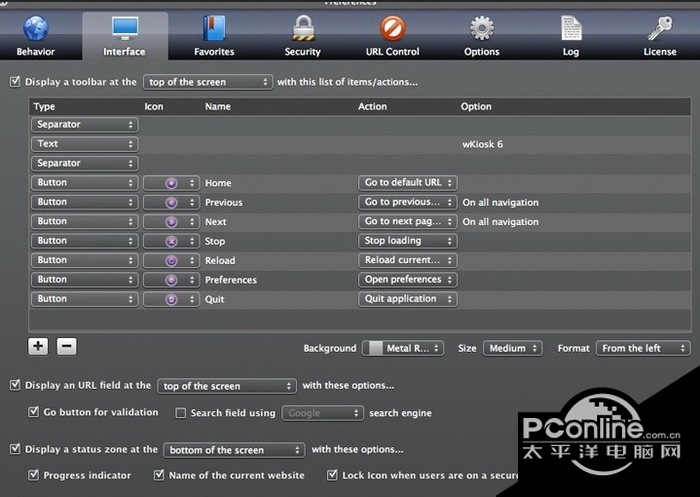The height and width of the screenshot is (497, 700).
Task: Open first Separator type dropdown
Action: point(85,125)
